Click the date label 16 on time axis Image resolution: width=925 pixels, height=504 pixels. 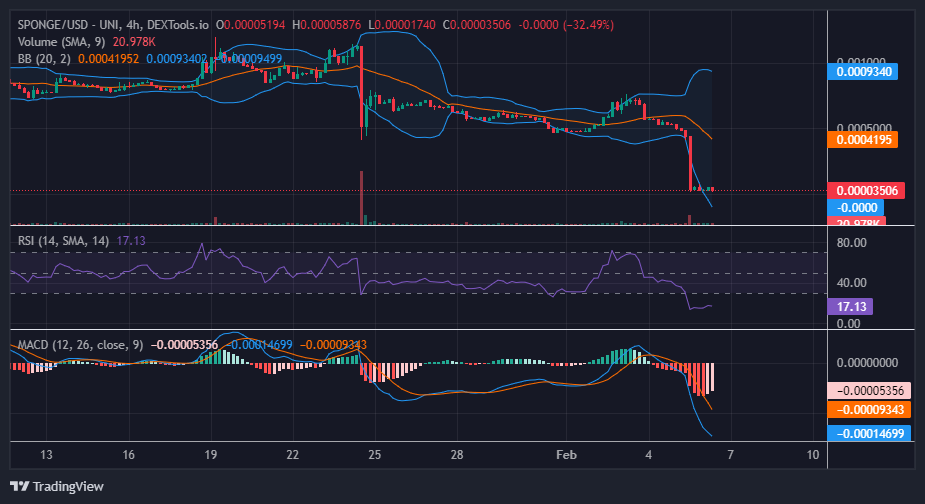[128, 455]
